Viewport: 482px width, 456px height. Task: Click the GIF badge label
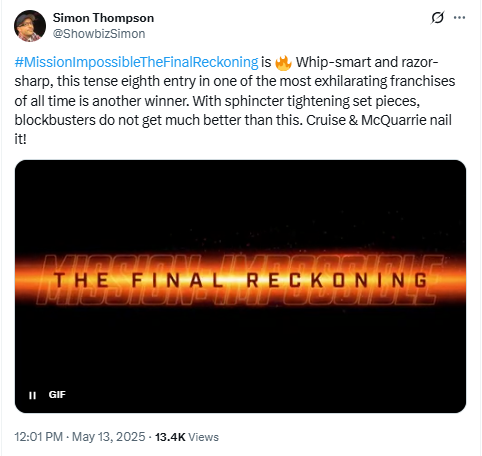point(57,395)
